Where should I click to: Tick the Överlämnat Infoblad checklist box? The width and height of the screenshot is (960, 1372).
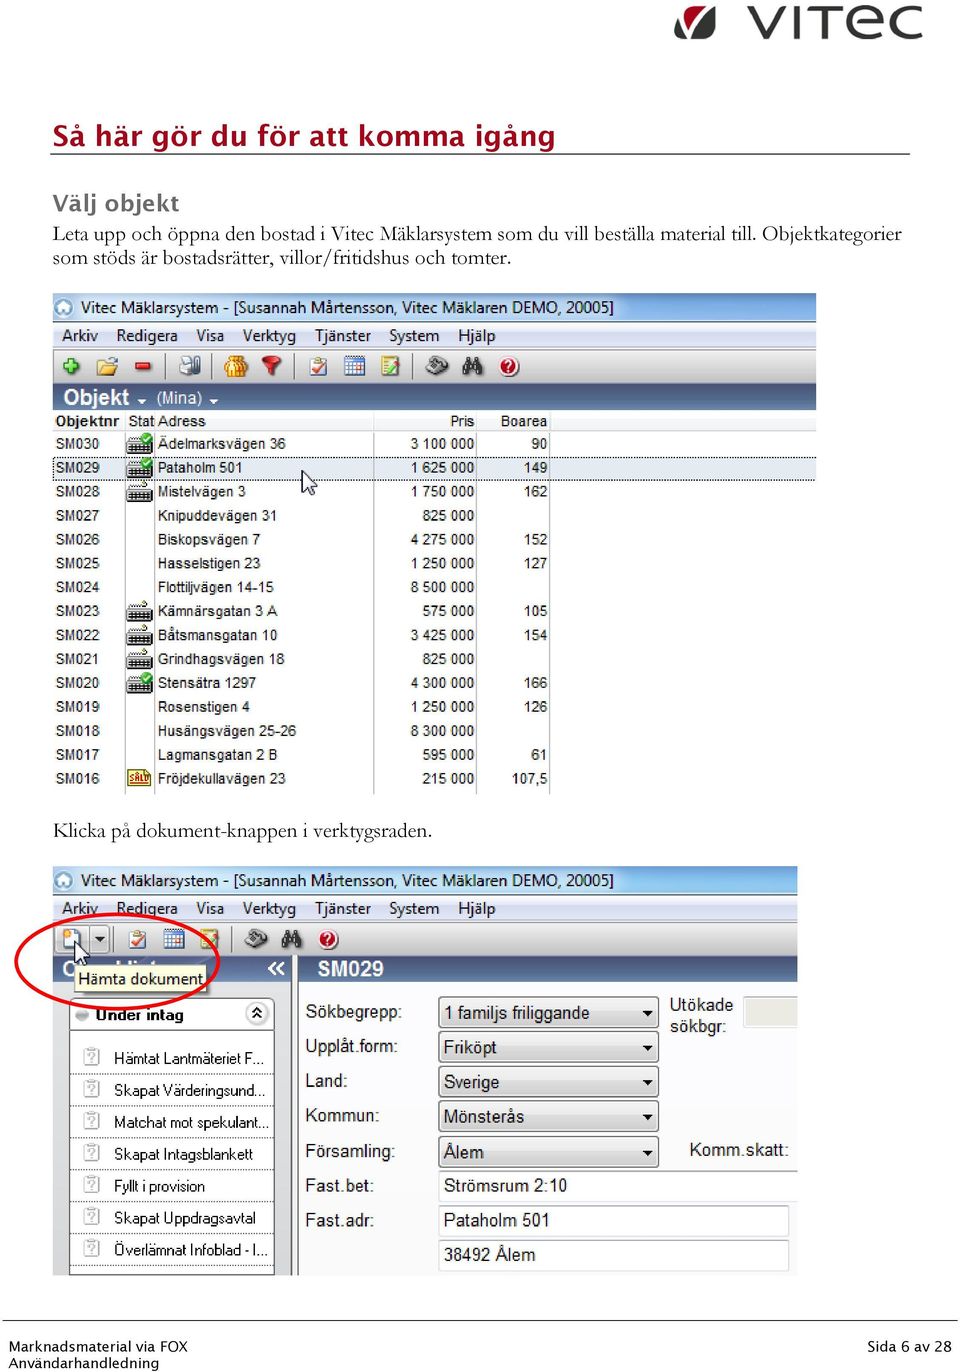coord(91,1248)
